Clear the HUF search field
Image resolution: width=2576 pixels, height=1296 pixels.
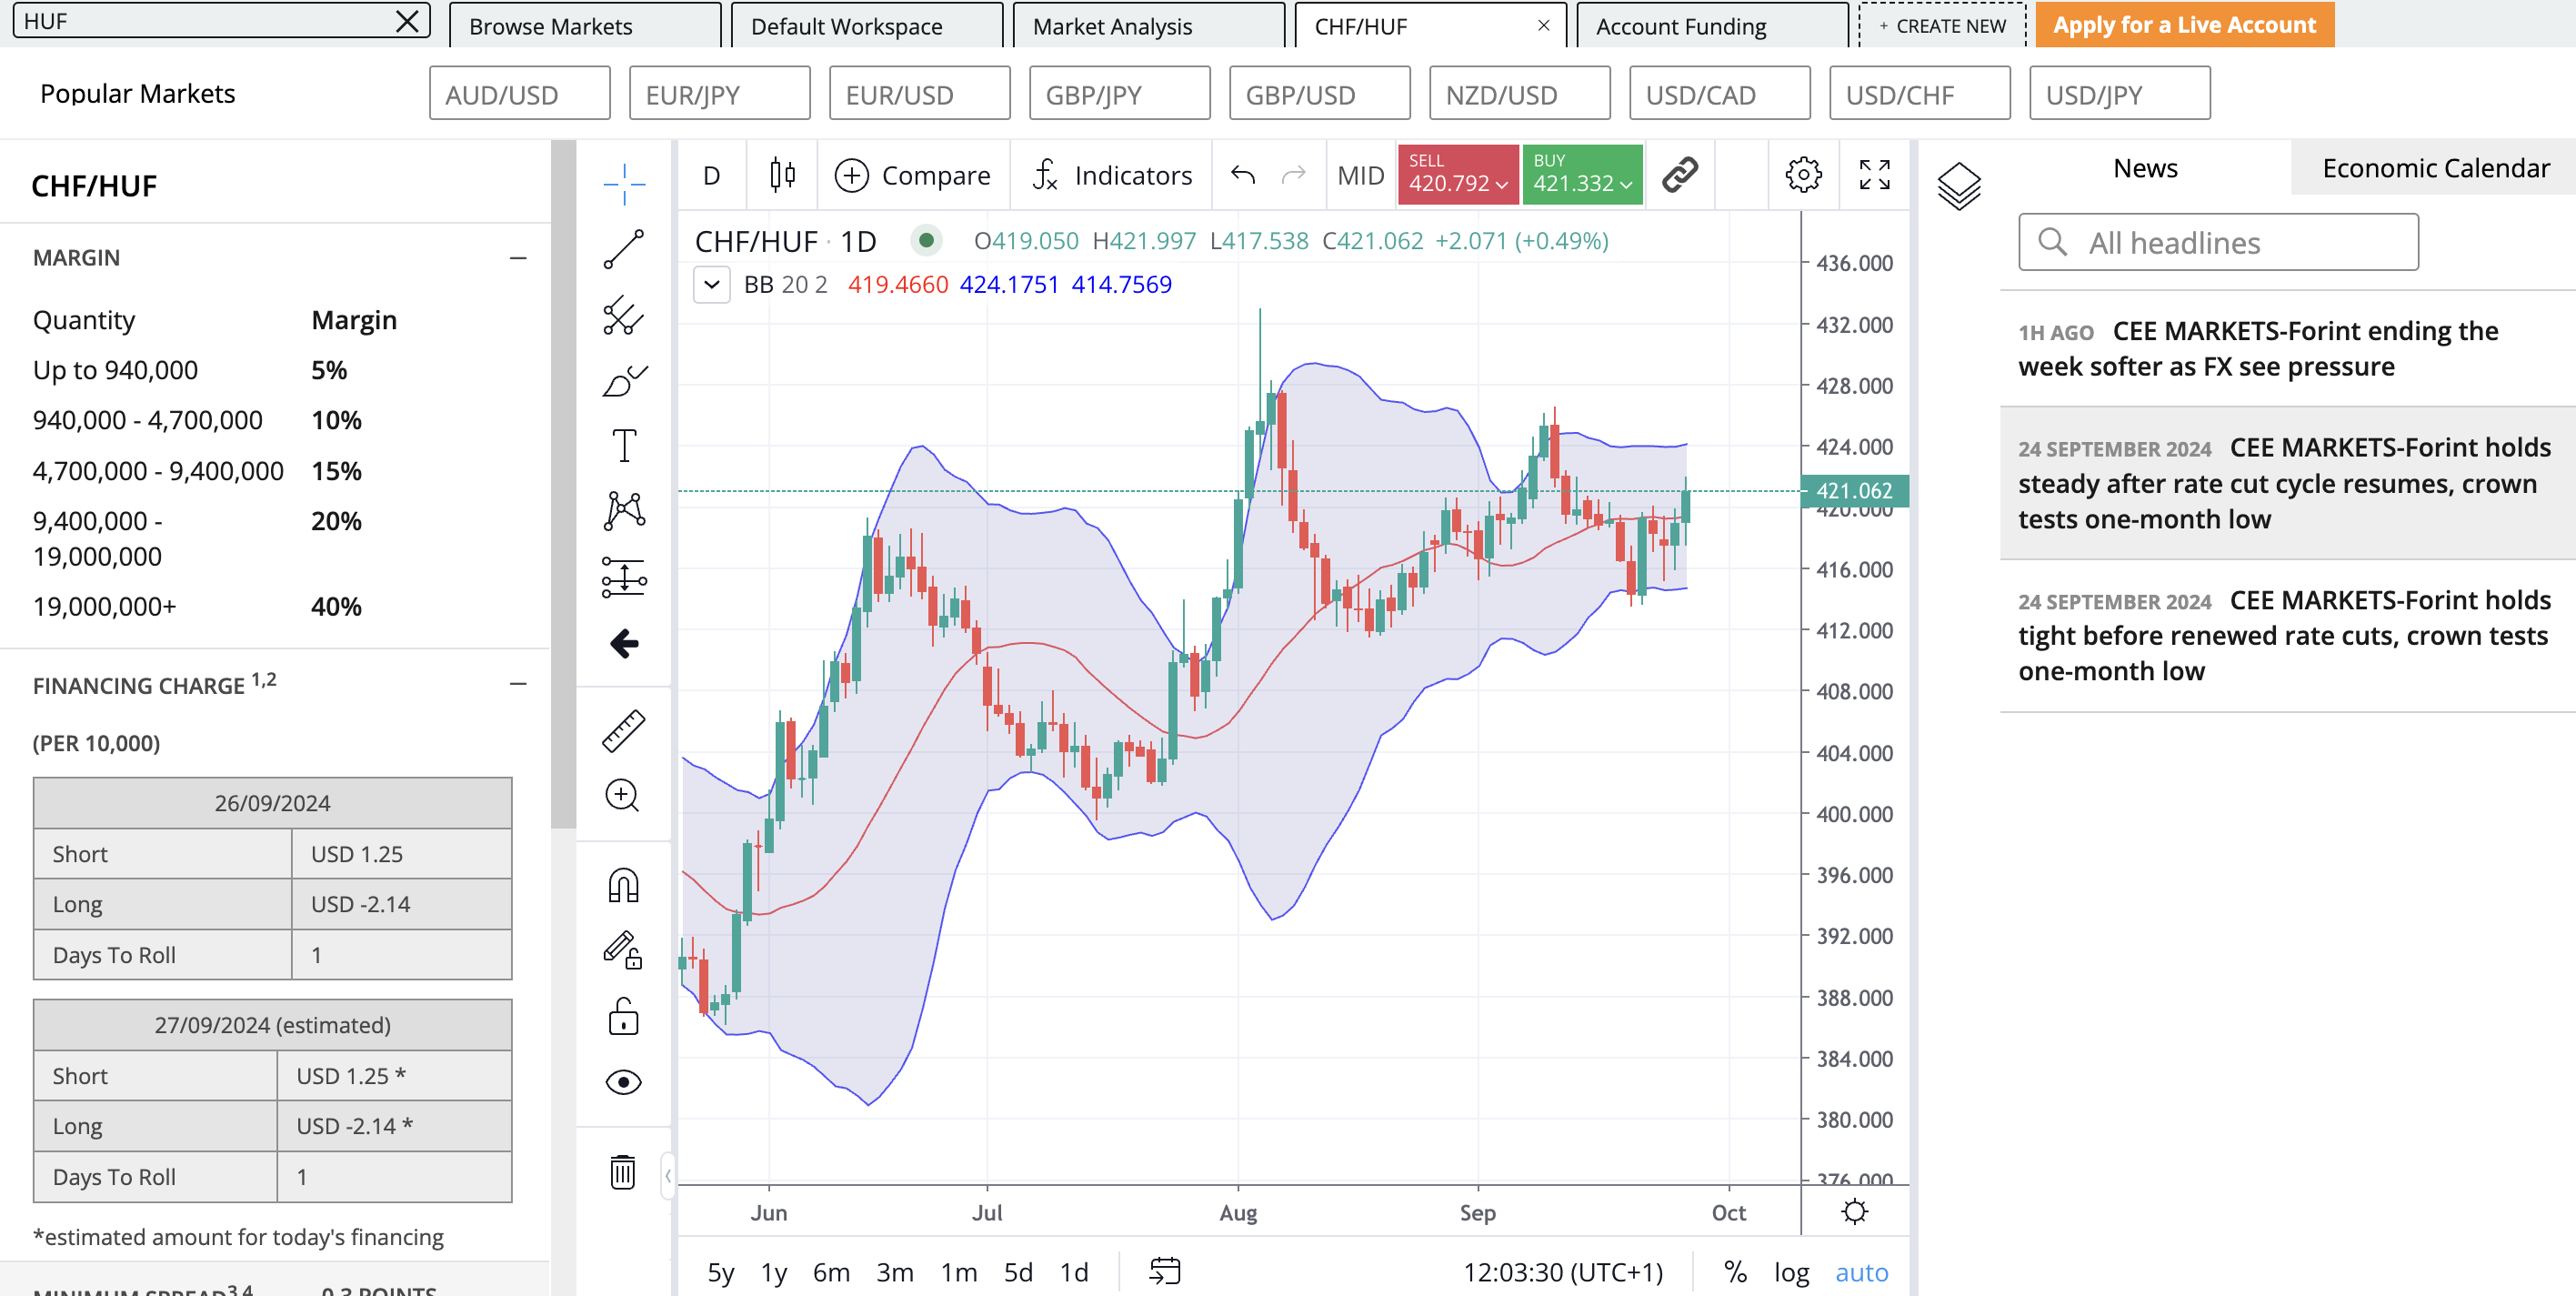[x=407, y=21]
